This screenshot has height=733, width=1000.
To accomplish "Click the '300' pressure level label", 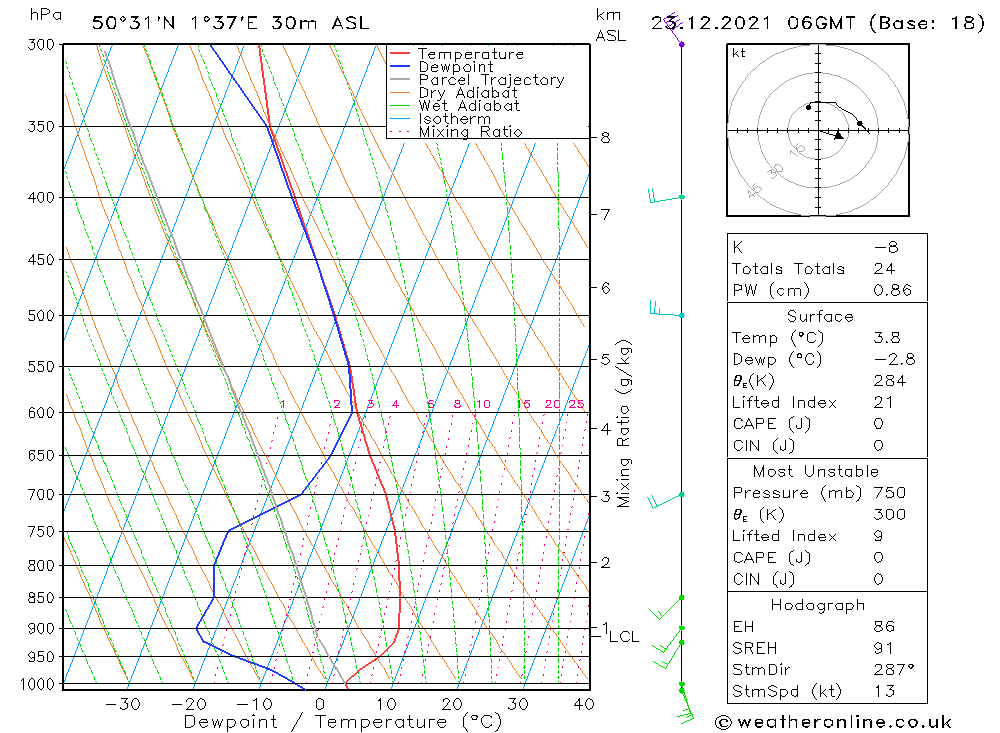I will (x=41, y=45).
